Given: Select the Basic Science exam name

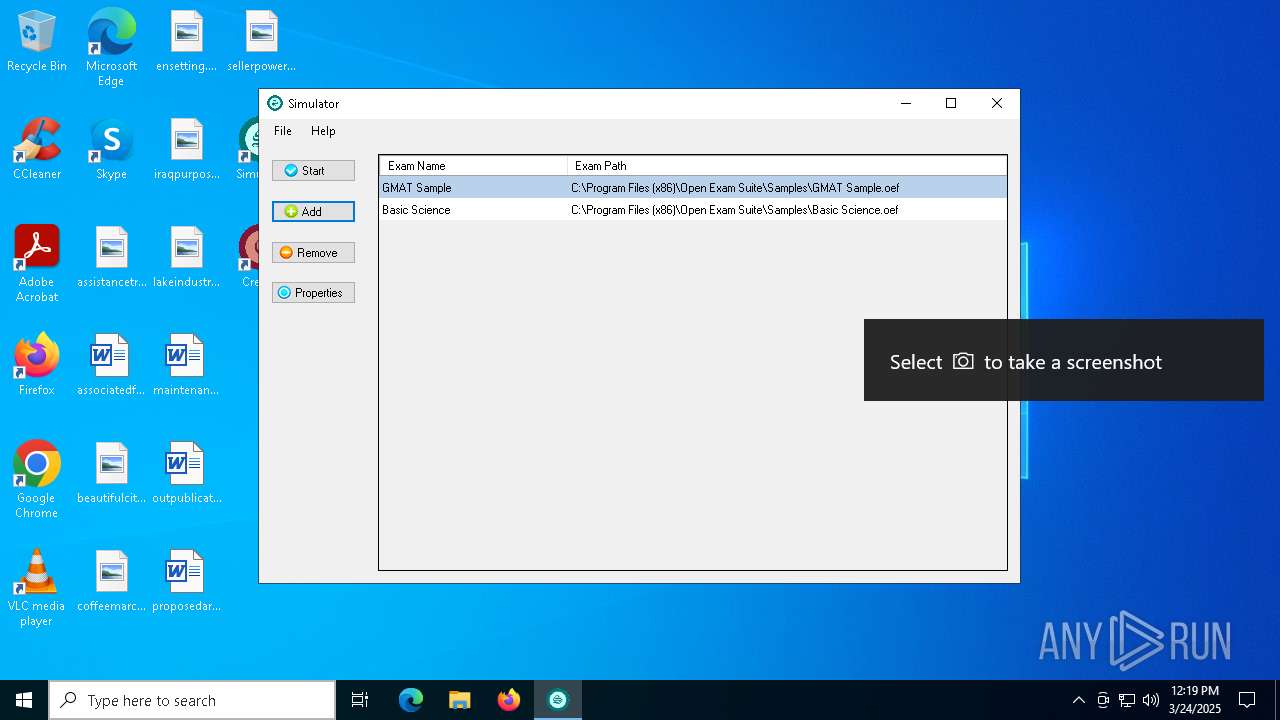Looking at the screenshot, I should click(x=416, y=210).
